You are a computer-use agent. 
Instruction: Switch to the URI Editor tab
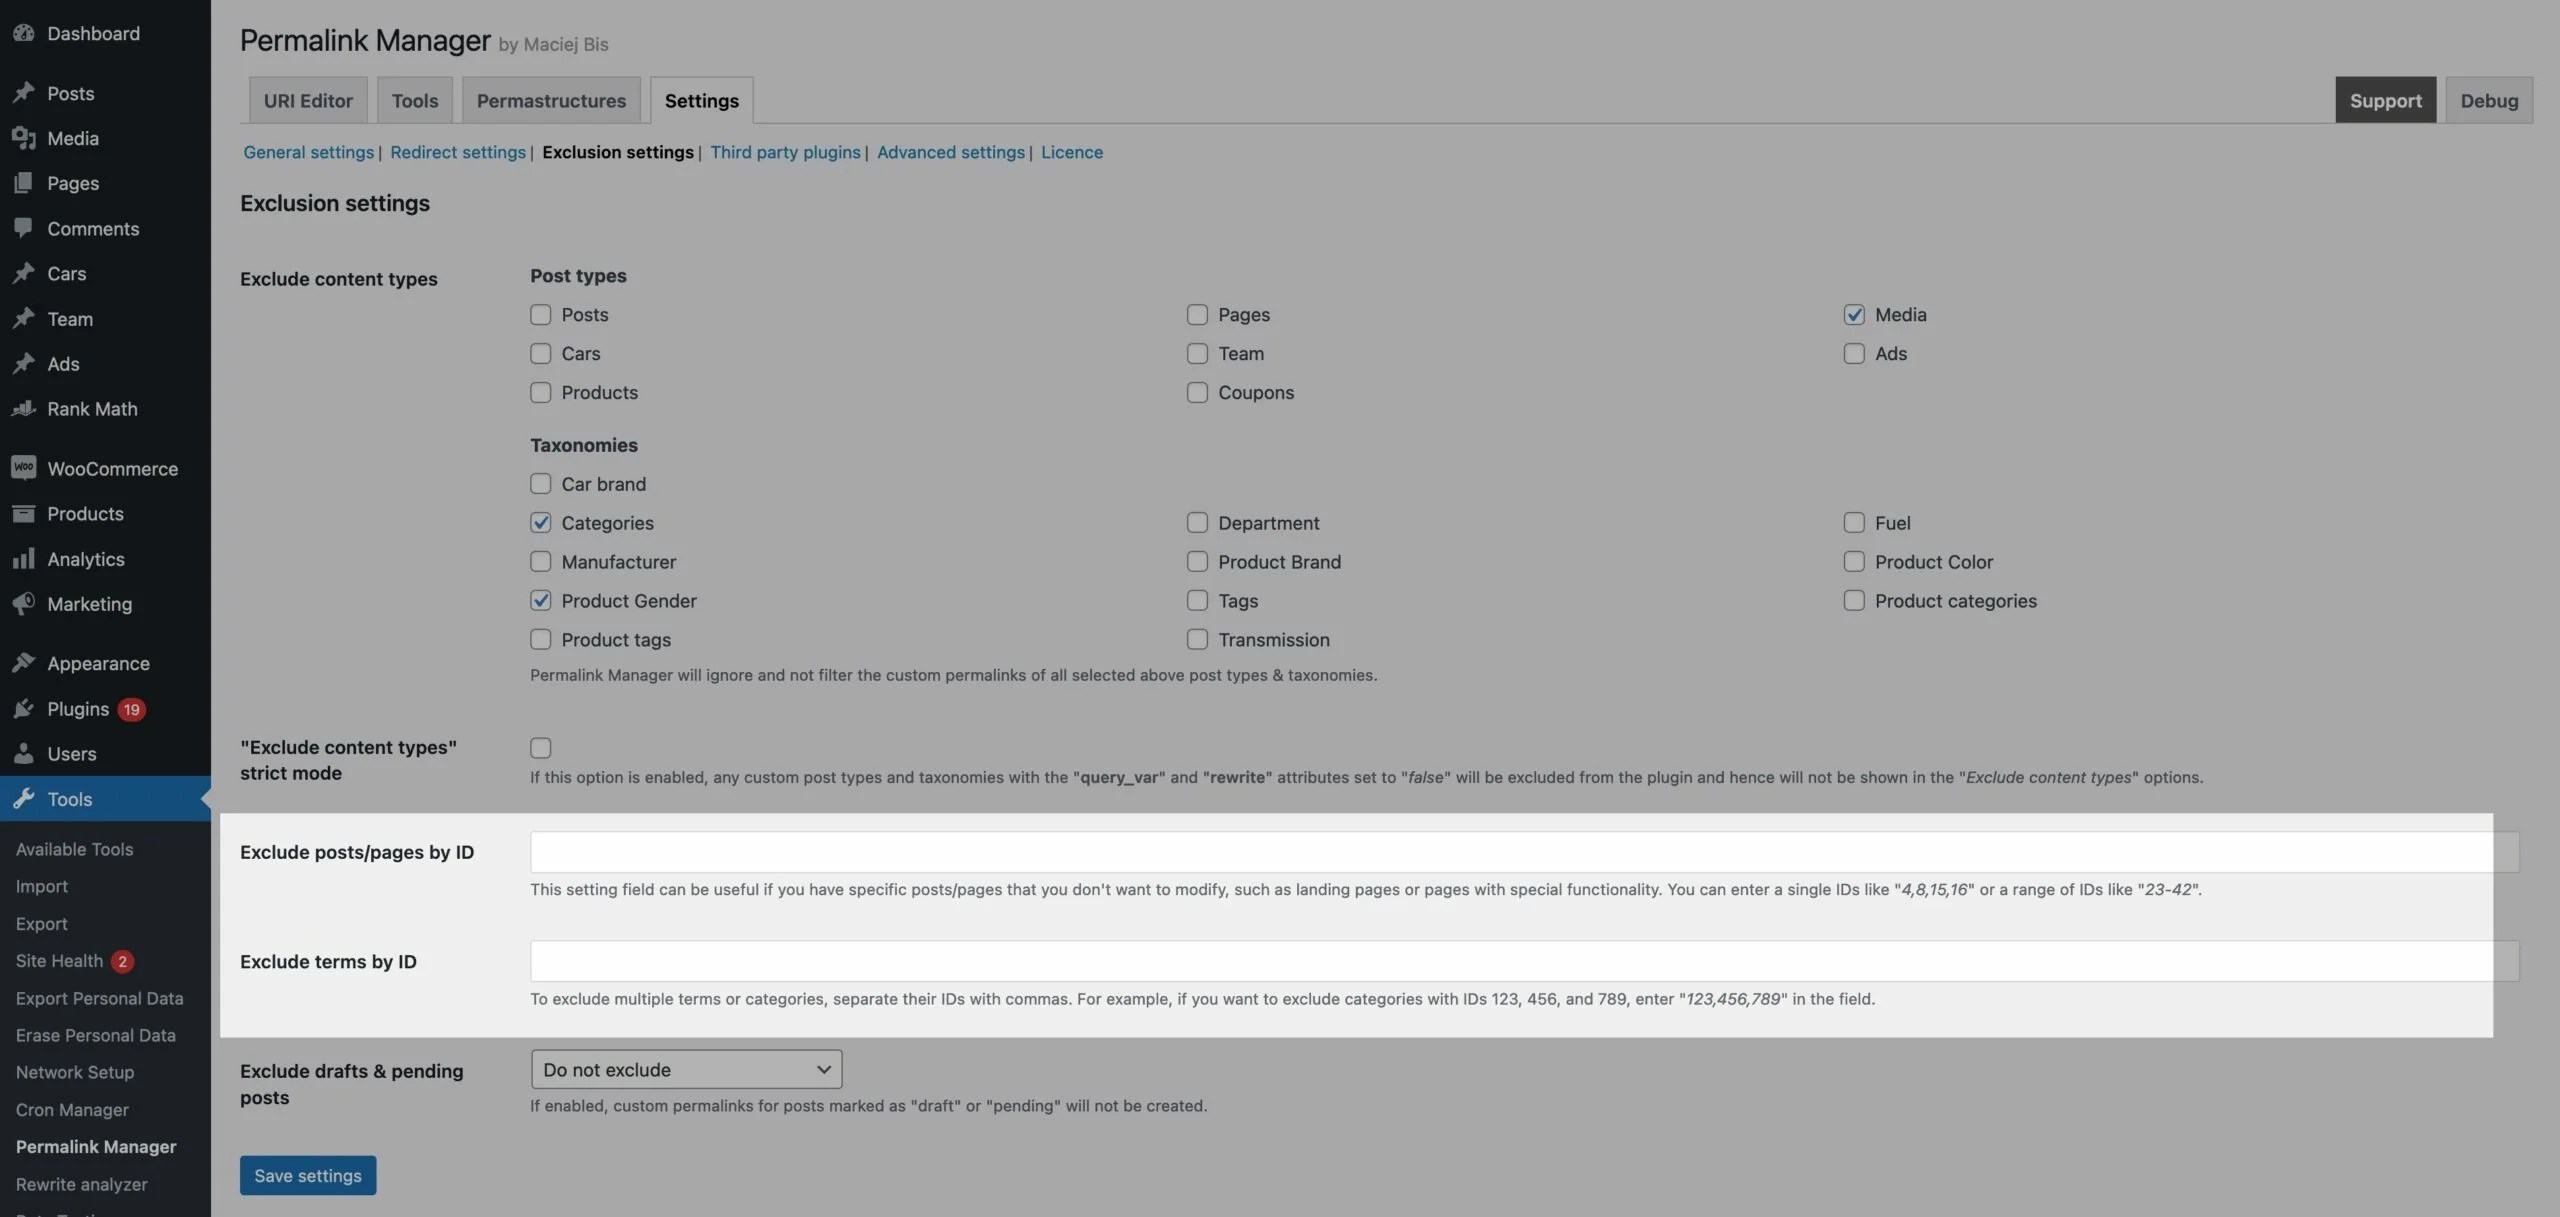(x=307, y=100)
